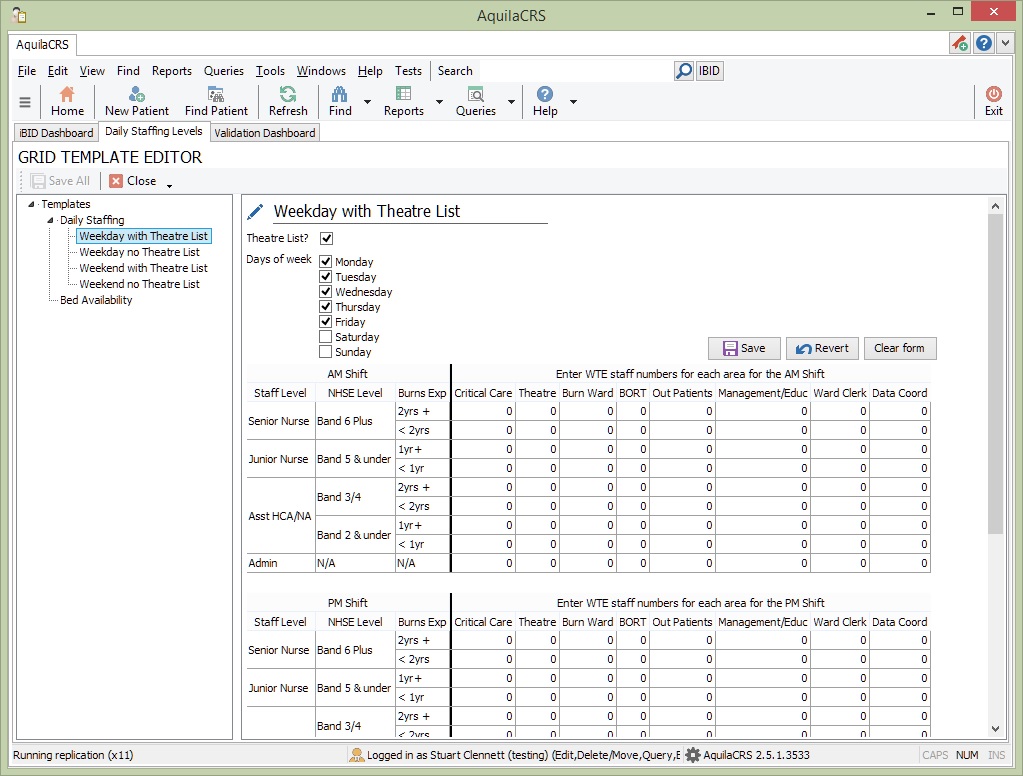
Task: Click the hamburger menu icon in toolbar
Action: [x=25, y=102]
